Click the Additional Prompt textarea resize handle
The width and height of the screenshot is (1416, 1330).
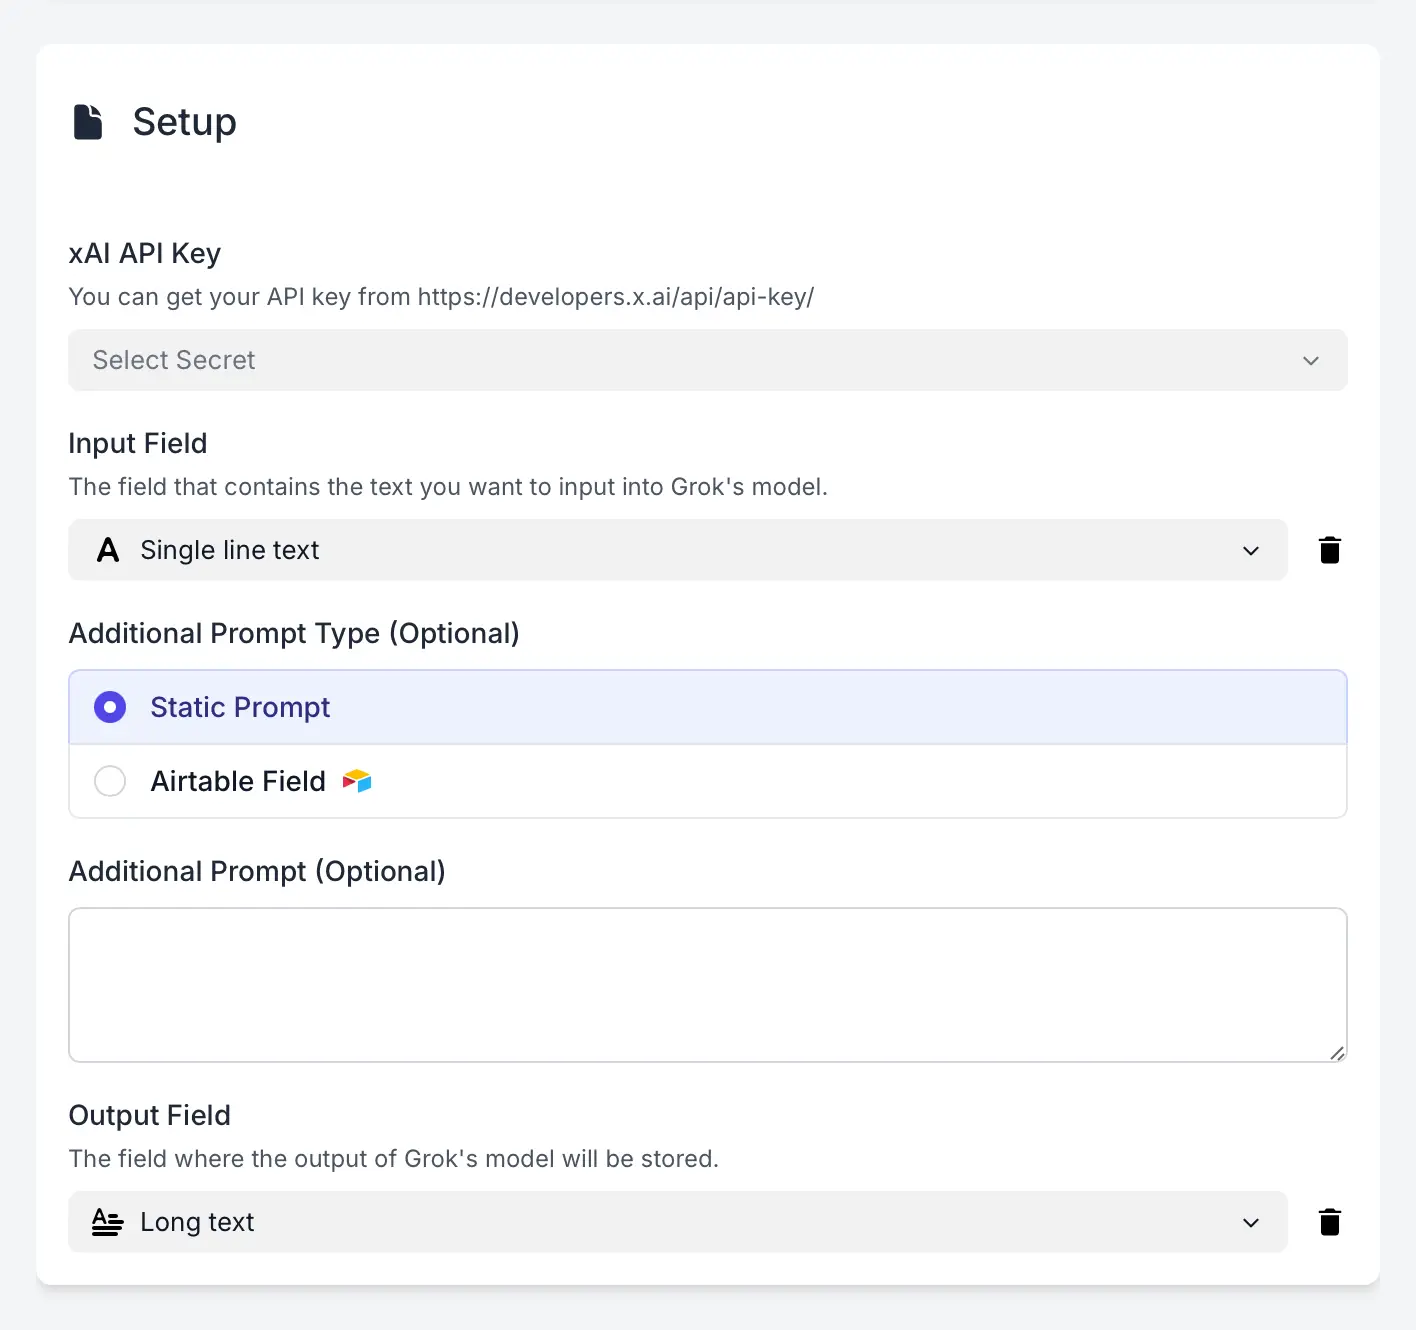point(1337,1052)
